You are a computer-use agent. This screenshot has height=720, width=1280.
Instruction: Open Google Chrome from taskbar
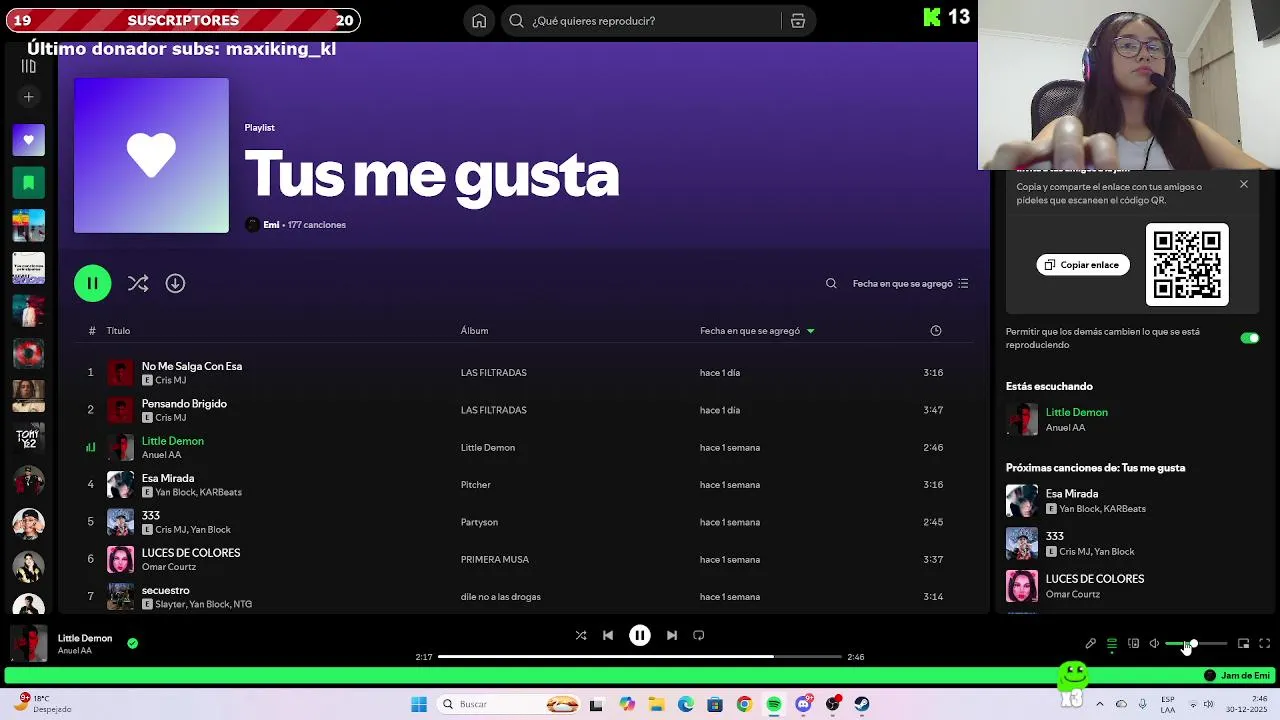[744, 705]
